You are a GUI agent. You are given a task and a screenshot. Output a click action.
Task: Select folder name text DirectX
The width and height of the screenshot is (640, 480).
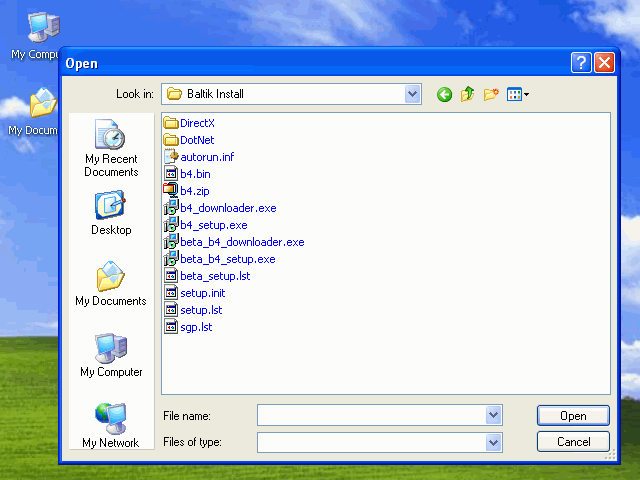click(x=197, y=123)
